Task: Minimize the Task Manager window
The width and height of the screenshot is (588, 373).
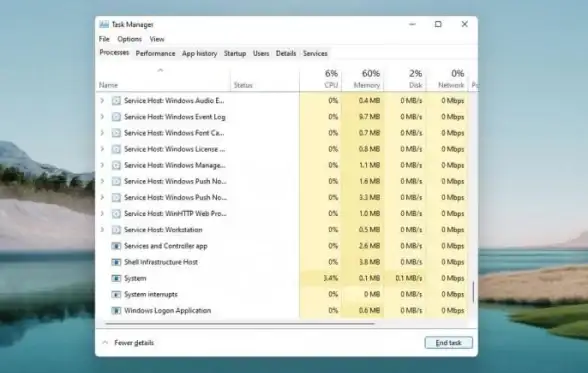Action: (412, 24)
